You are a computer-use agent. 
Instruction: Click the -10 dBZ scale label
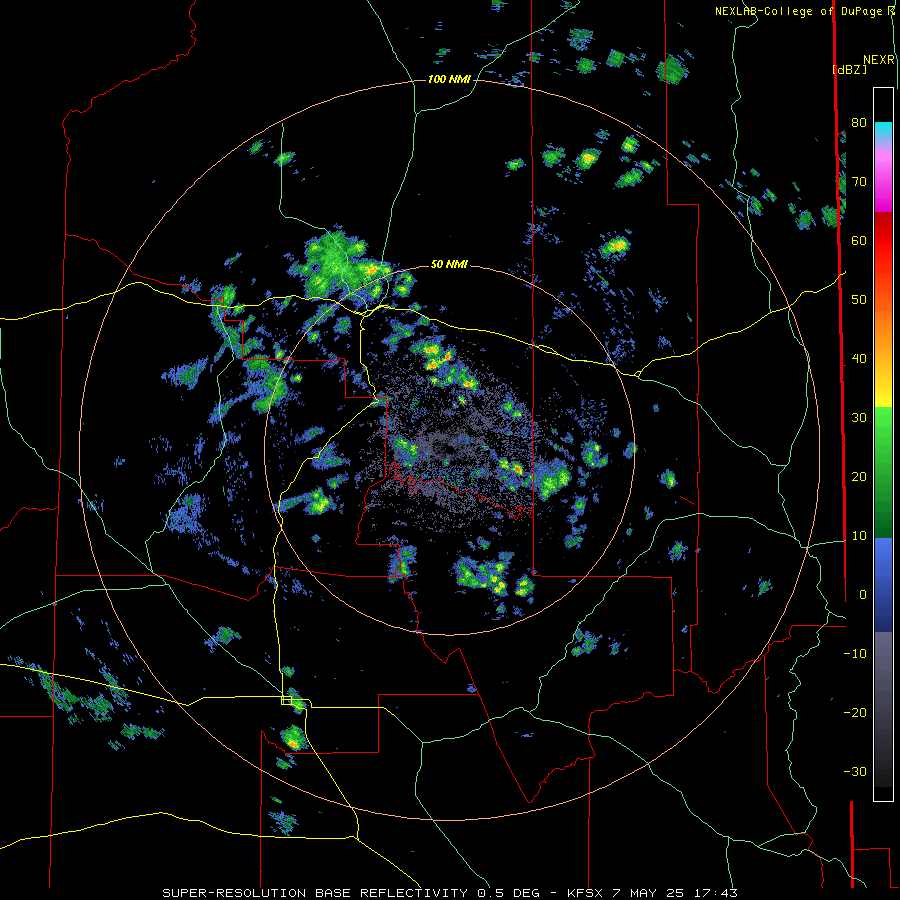point(855,654)
